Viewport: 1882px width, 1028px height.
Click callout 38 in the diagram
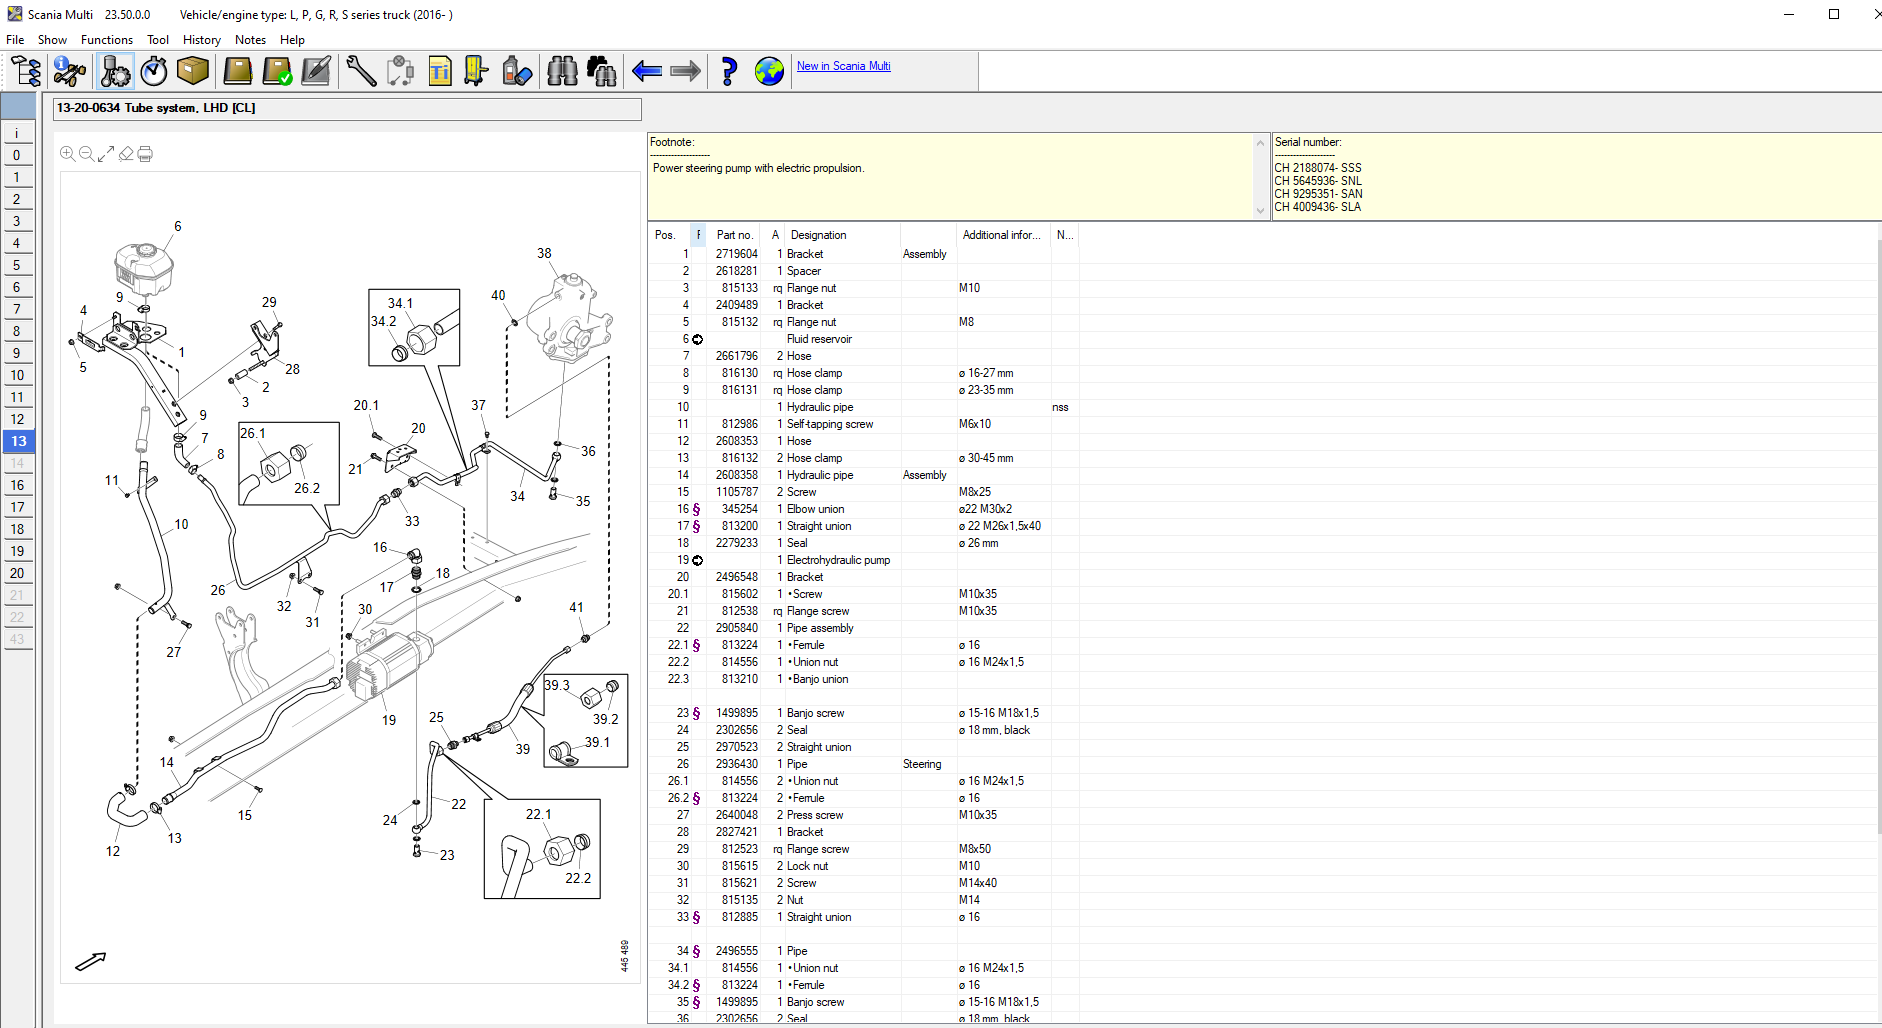coord(544,253)
